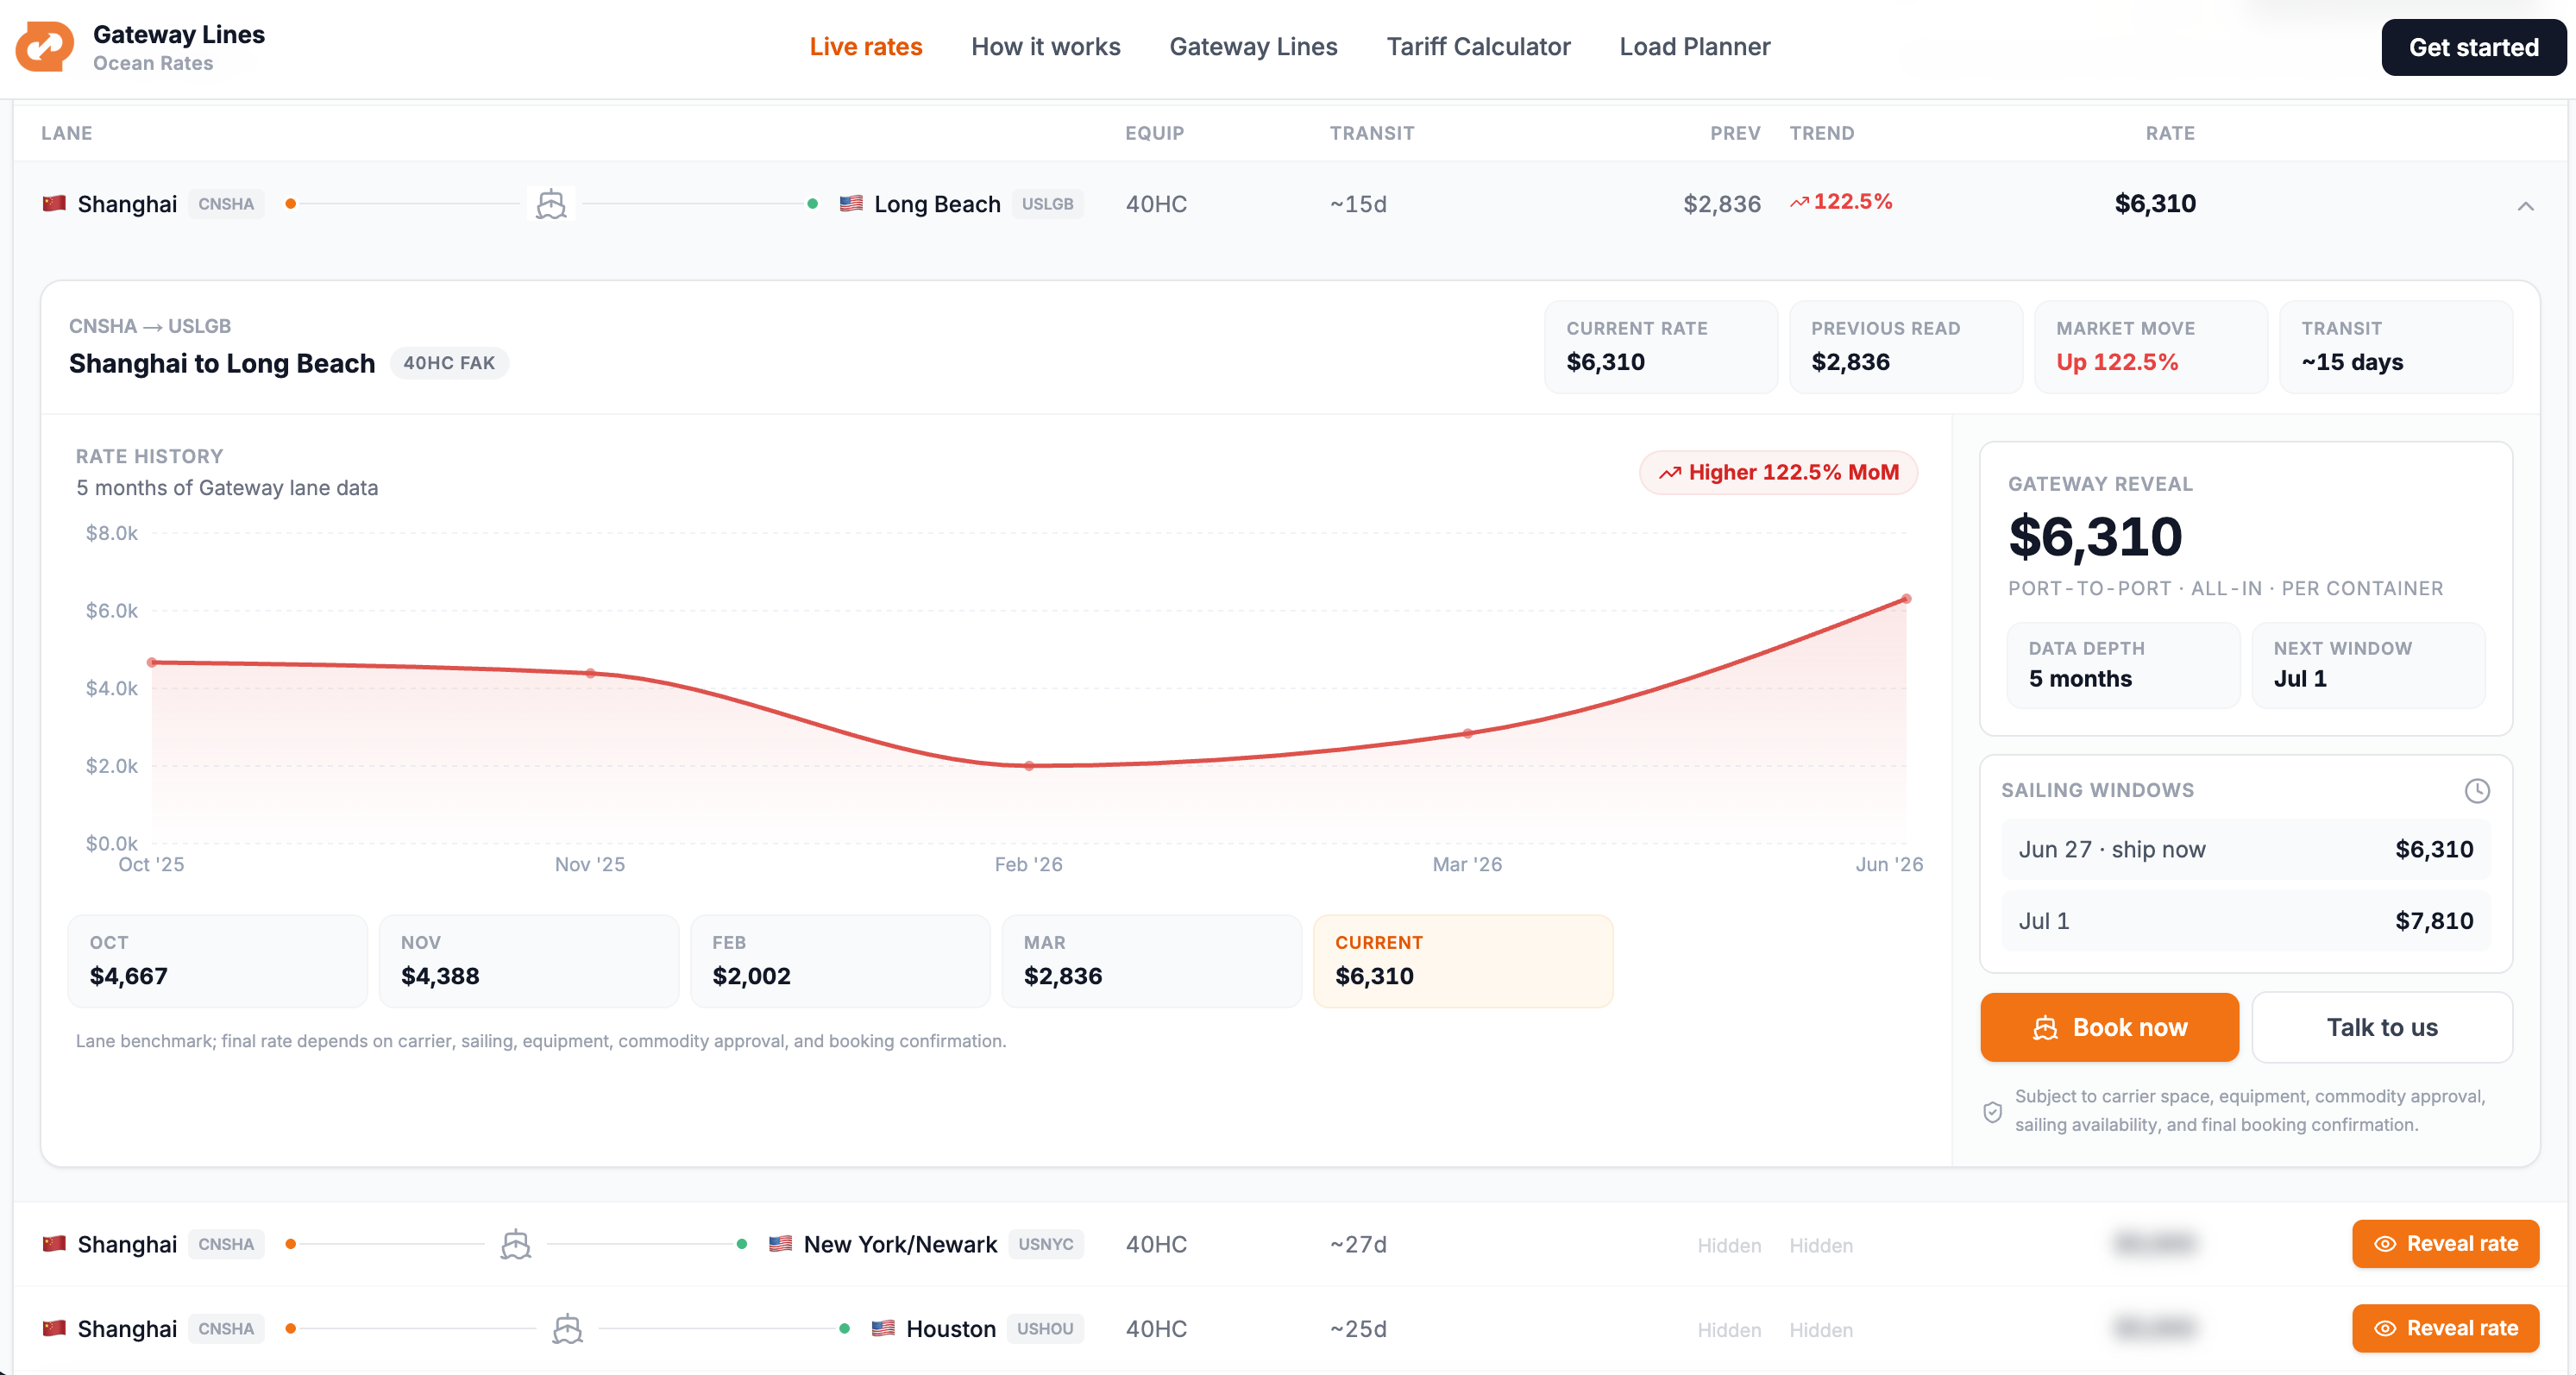Click US flag next to New York/Newark

coord(781,1244)
